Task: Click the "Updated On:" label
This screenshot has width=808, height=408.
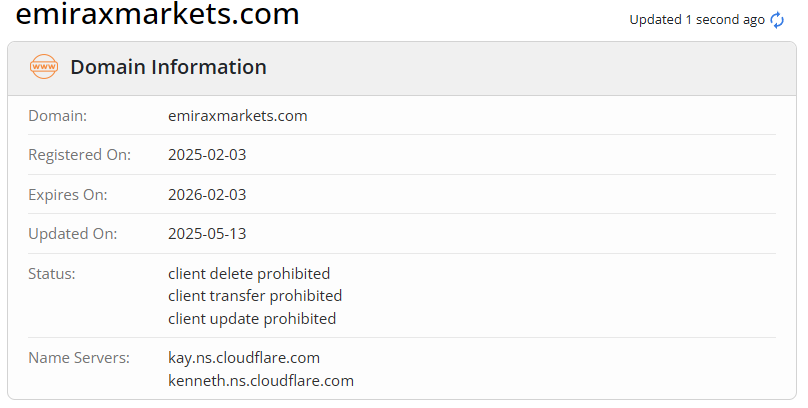Action: click(73, 234)
